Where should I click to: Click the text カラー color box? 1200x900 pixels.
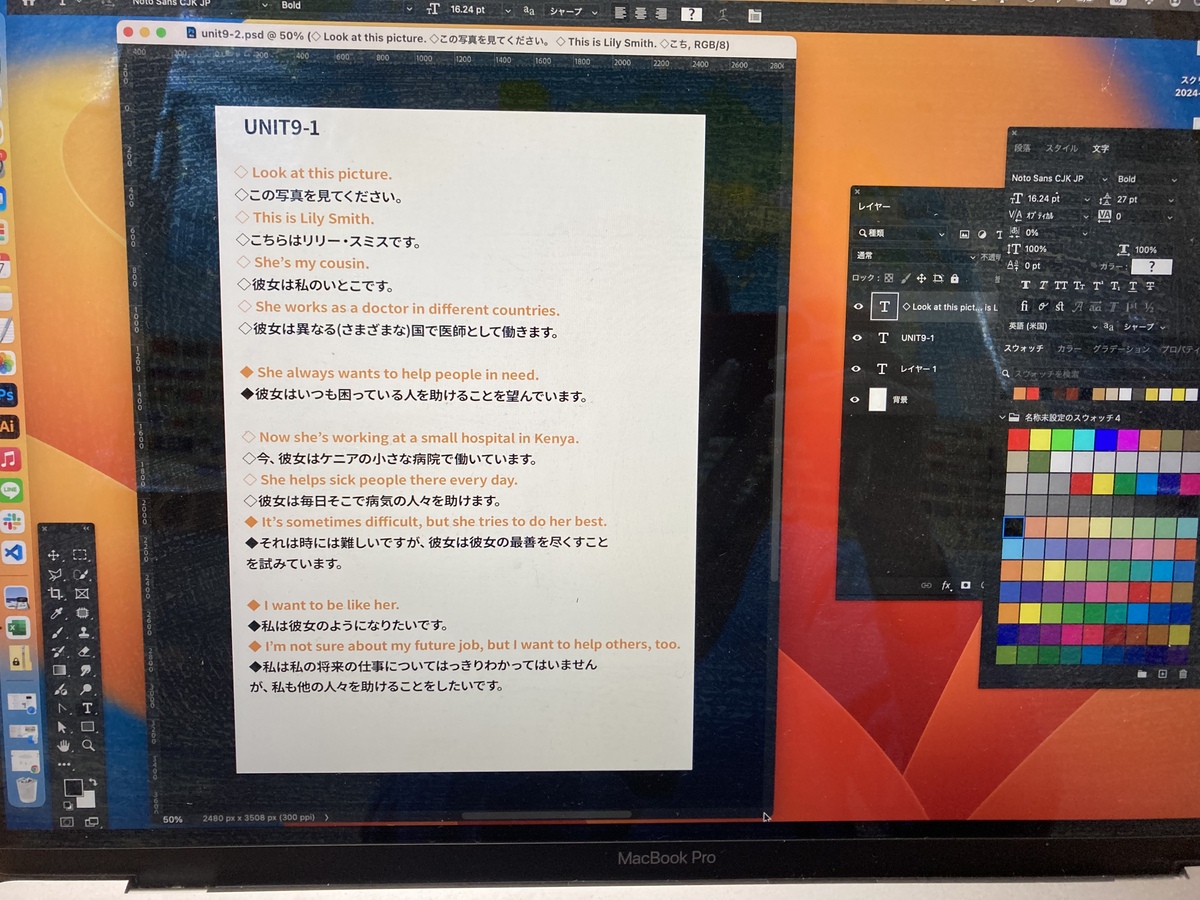point(1152,267)
